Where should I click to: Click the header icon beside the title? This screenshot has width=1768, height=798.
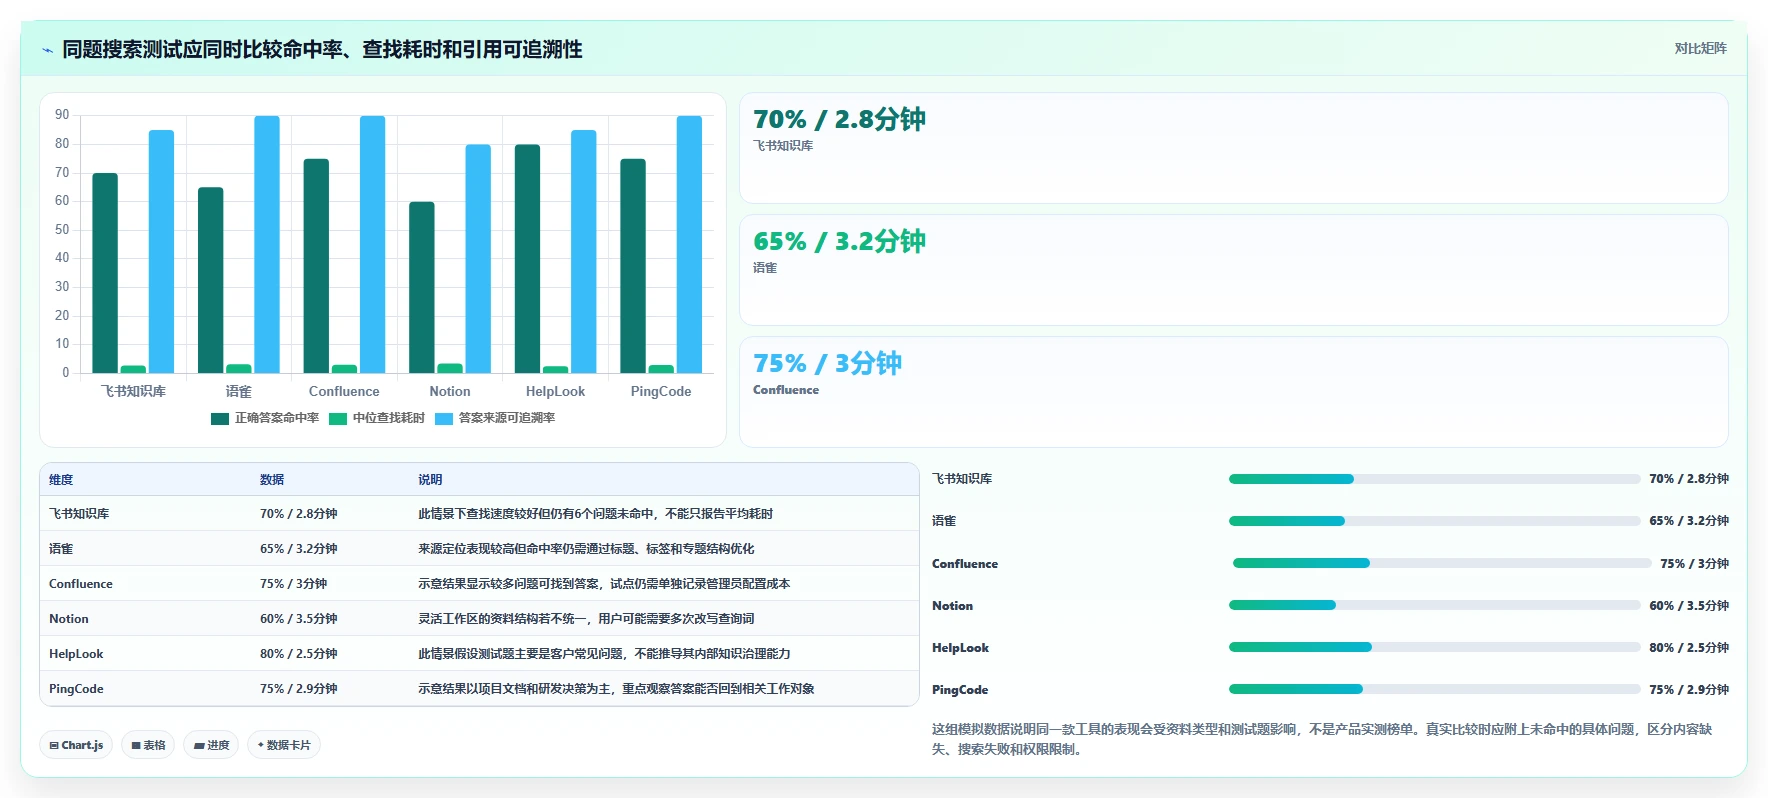pos(47,50)
